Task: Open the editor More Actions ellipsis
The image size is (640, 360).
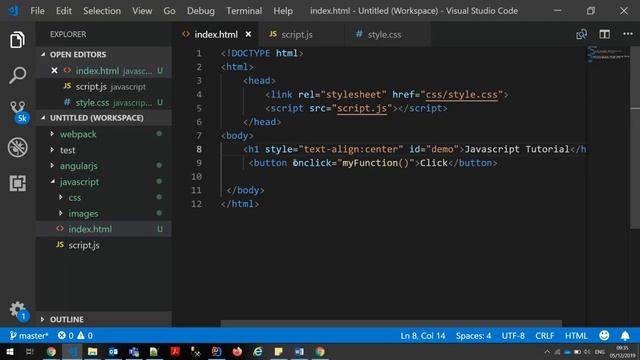Action: coord(628,34)
